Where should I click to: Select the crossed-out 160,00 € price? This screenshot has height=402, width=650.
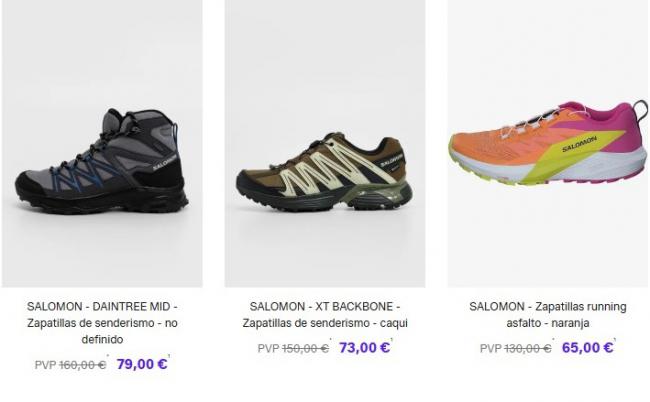82,365
